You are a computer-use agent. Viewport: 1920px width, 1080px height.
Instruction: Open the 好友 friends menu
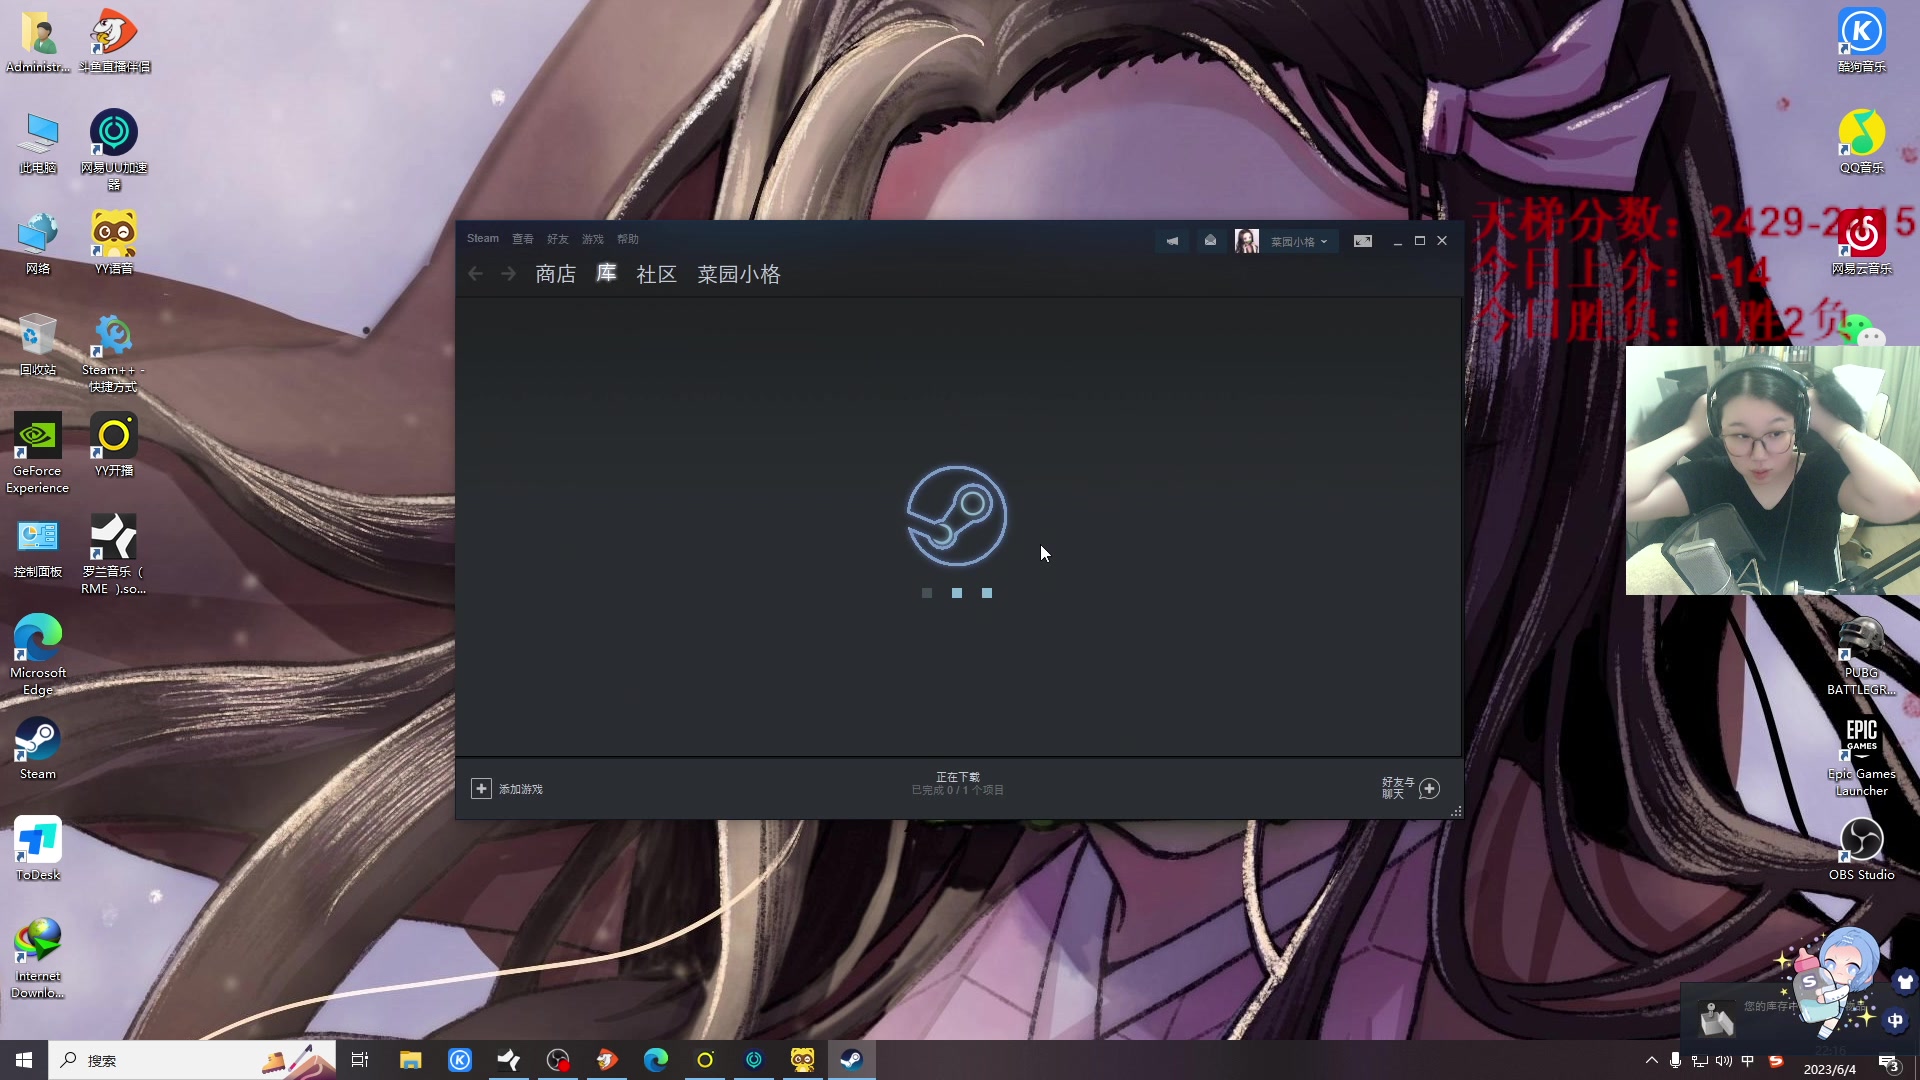(558, 239)
